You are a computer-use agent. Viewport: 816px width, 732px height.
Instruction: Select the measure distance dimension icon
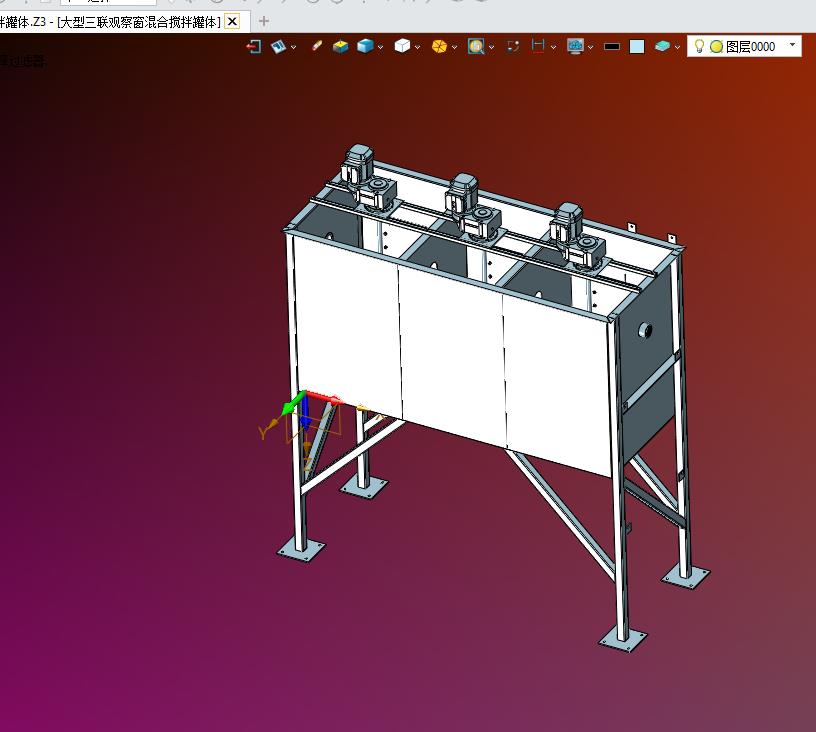point(538,46)
